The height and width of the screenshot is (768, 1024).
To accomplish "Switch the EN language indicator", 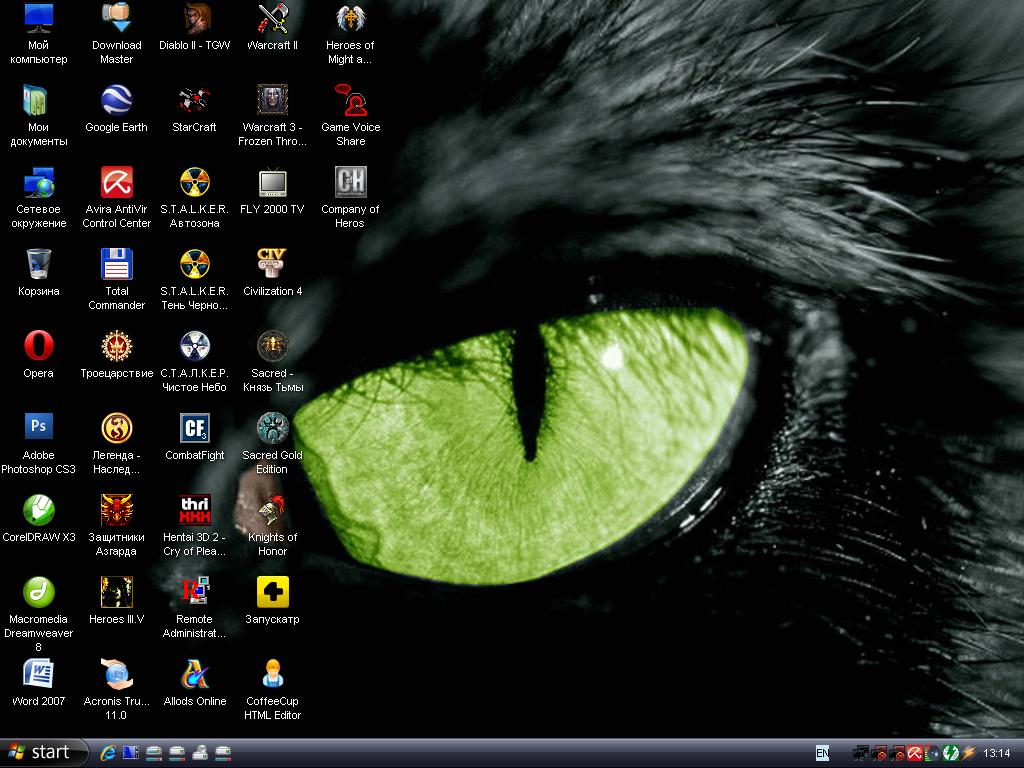I will point(822,753).
